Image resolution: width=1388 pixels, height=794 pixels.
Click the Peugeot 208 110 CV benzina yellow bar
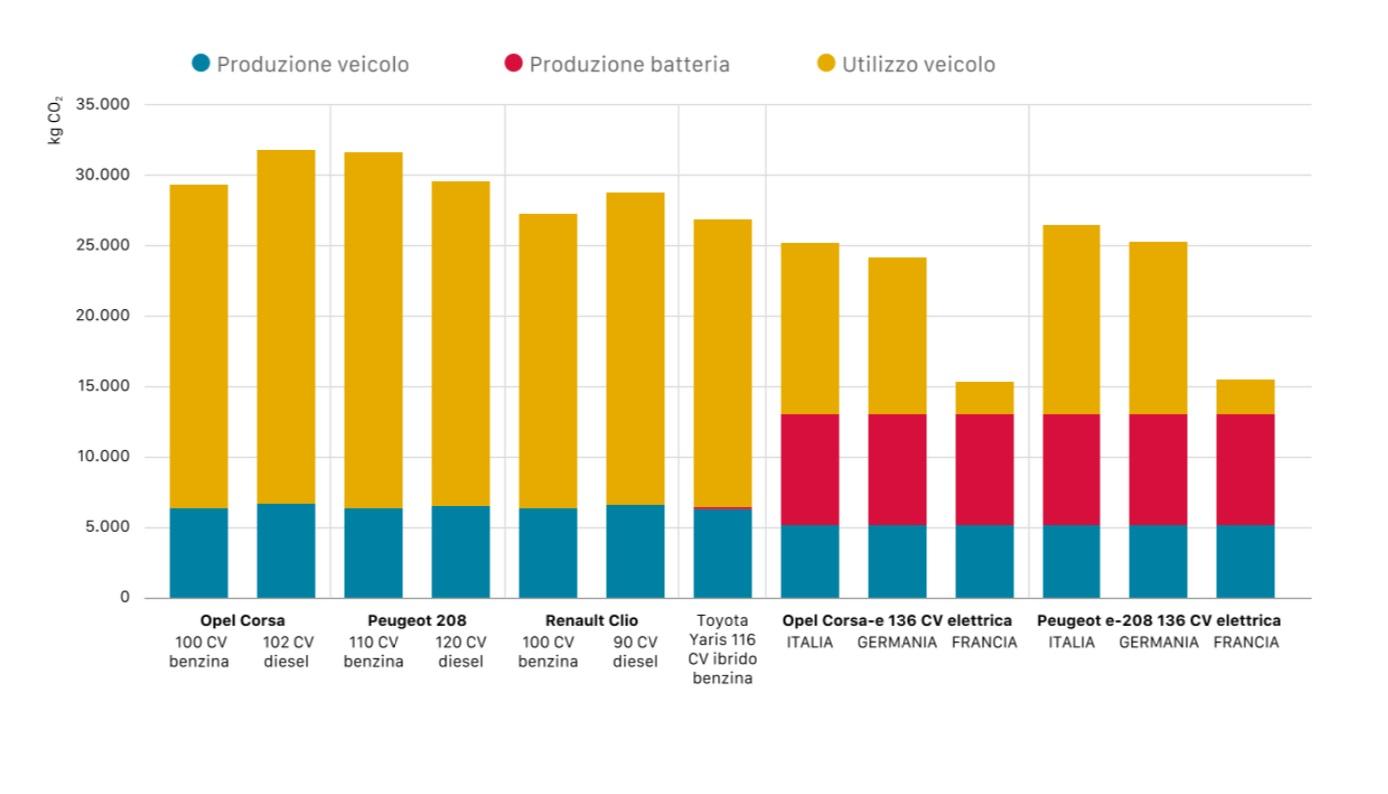[x=373, y=330]
